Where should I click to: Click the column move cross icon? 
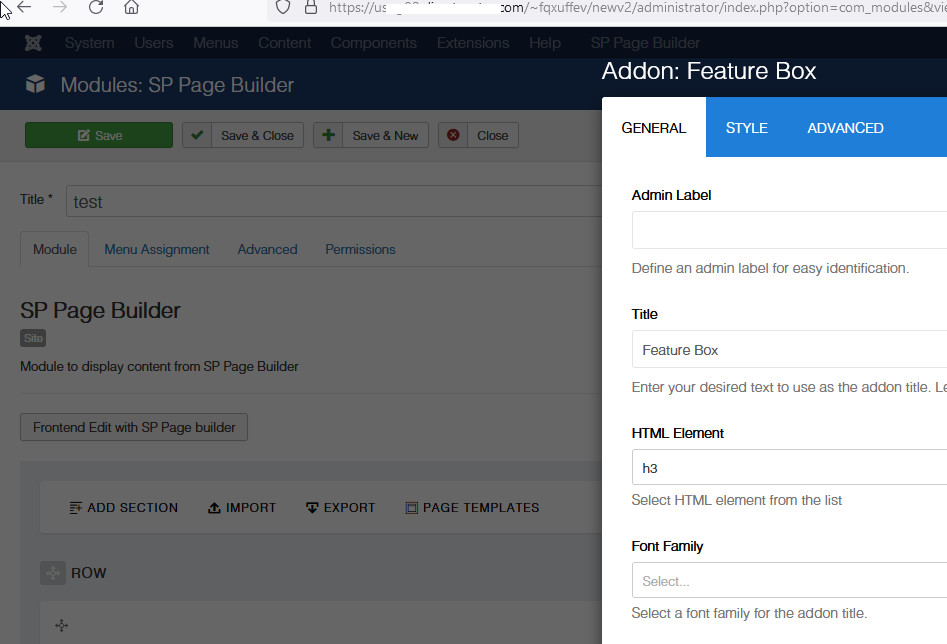(x=61, y=625)
